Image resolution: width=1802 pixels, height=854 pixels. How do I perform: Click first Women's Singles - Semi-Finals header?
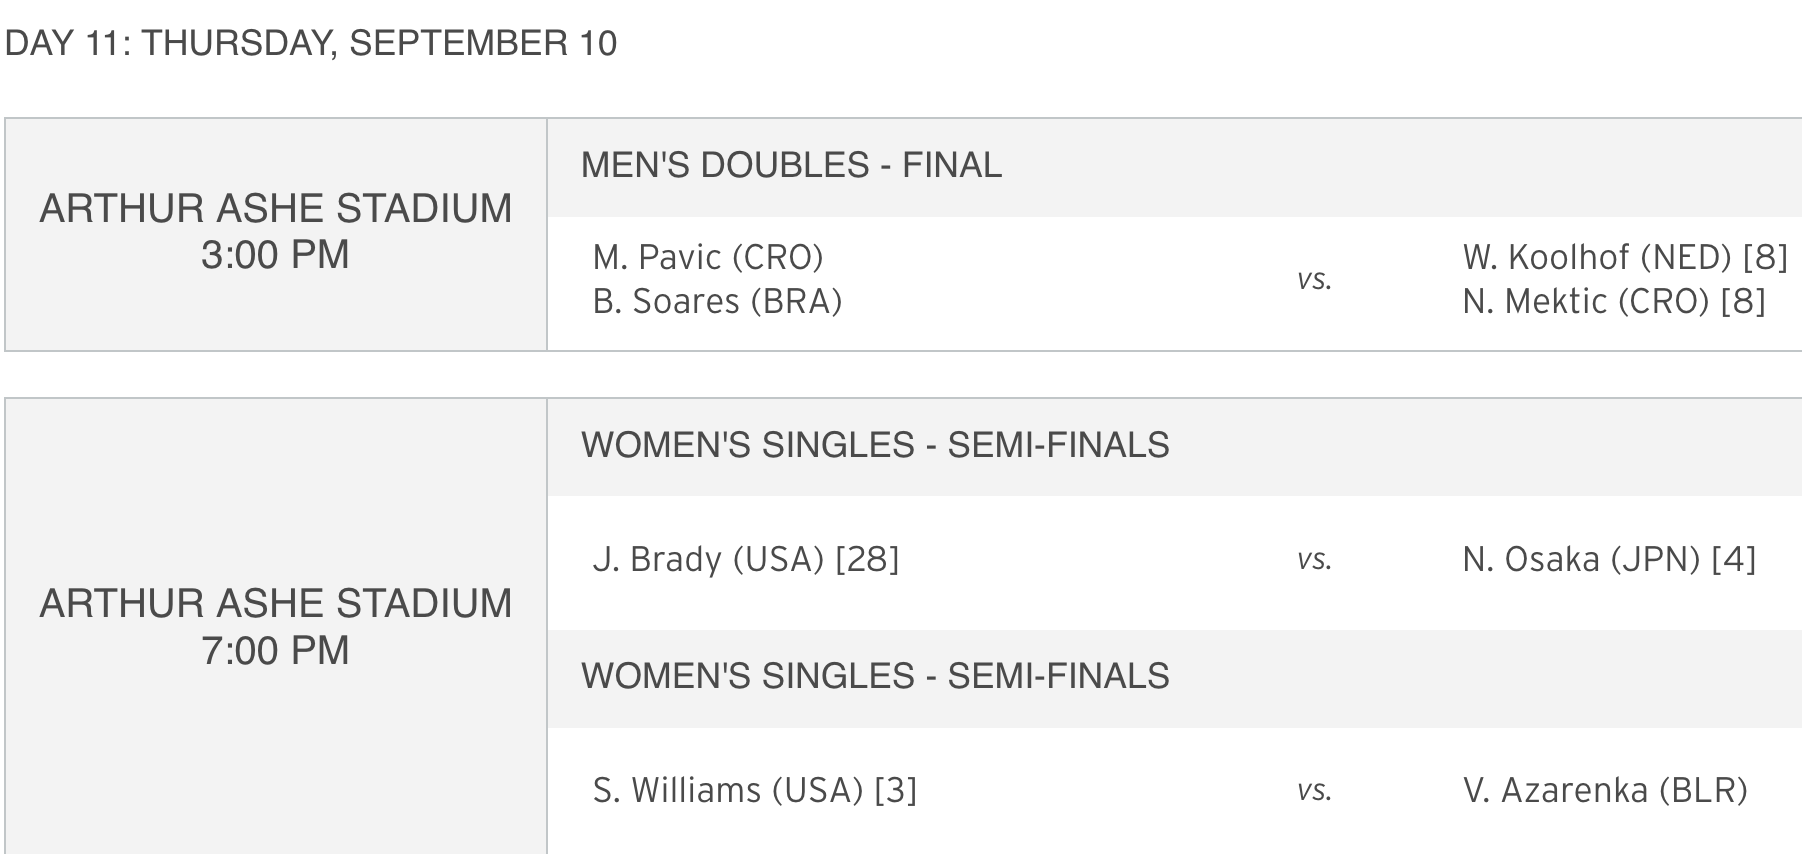875,445
